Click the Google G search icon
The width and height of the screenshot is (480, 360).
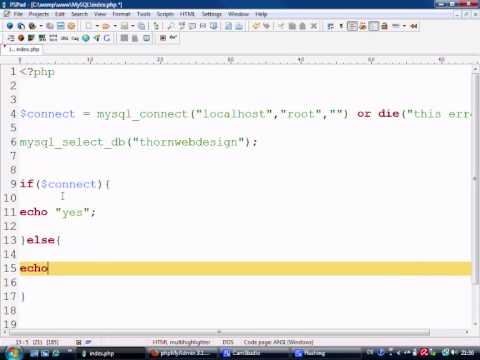(107, 38)
